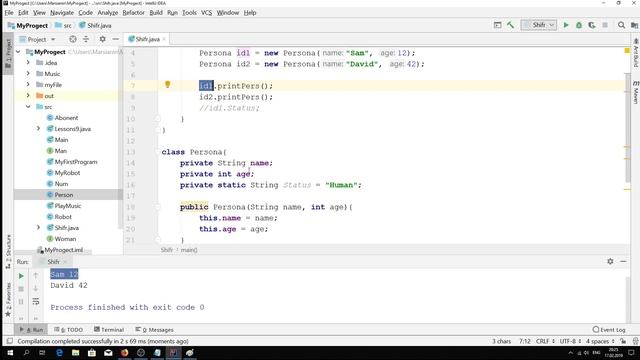Click down stack trace arrow in Run panel

(x=36, y=289)
